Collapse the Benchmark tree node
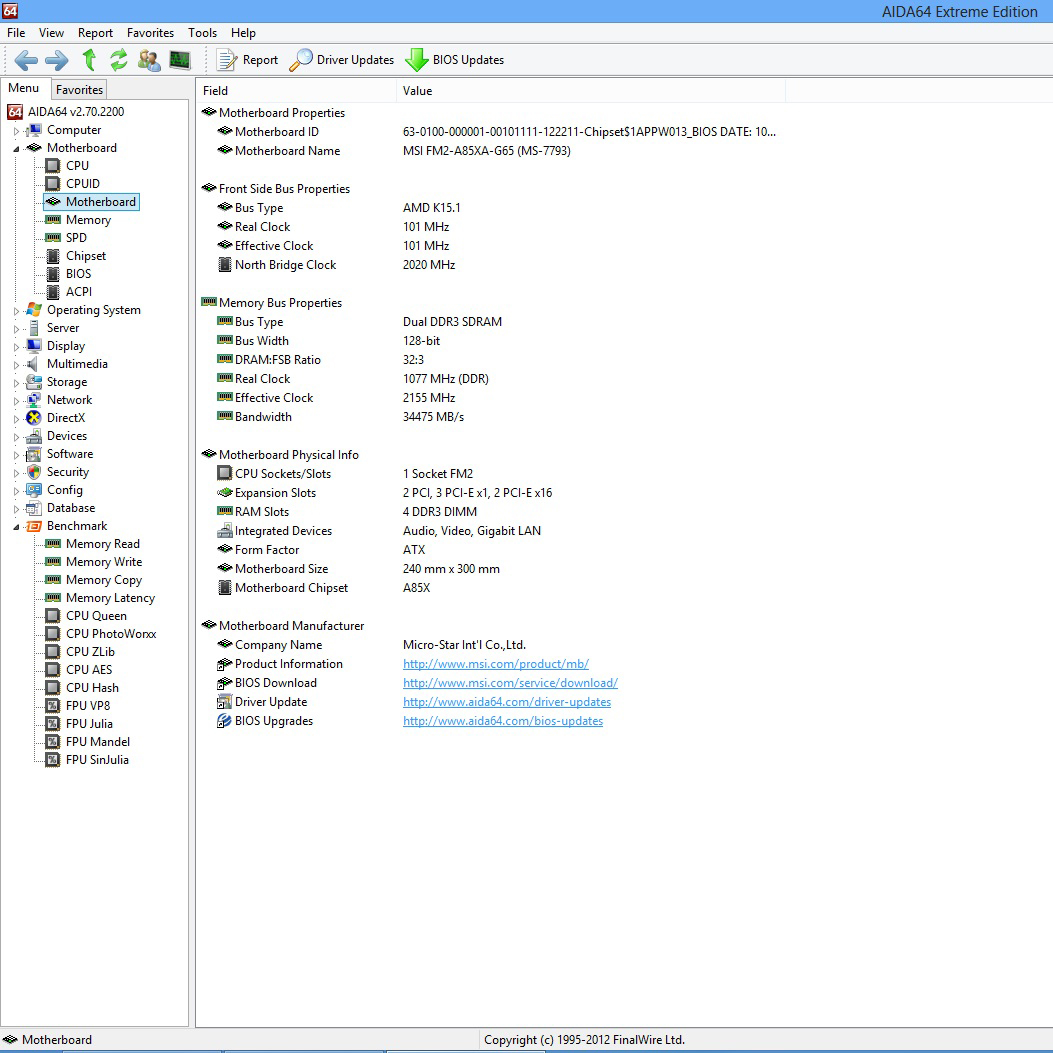Image resolution: width=1053 pixels, height=1053 pixels. [17, 527]
